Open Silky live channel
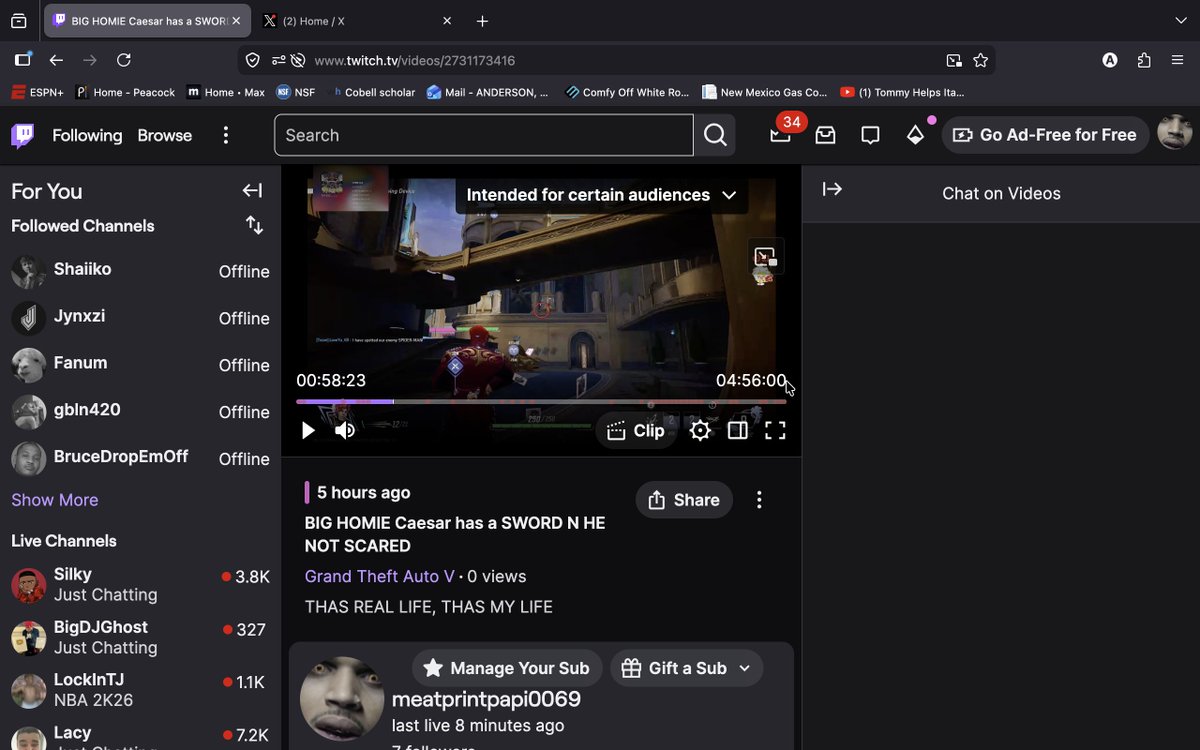 coord(140,585)
